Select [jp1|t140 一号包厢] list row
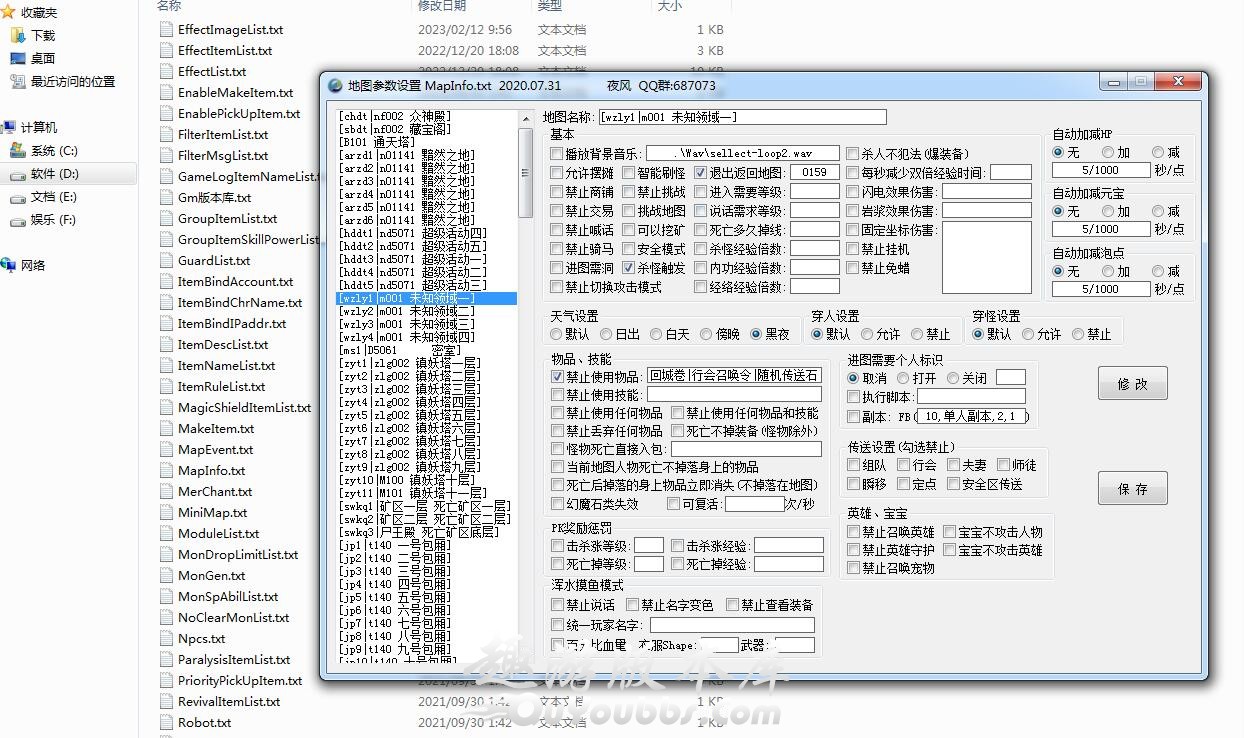This screenshot has width=1244, height=738. pos(427,545)
